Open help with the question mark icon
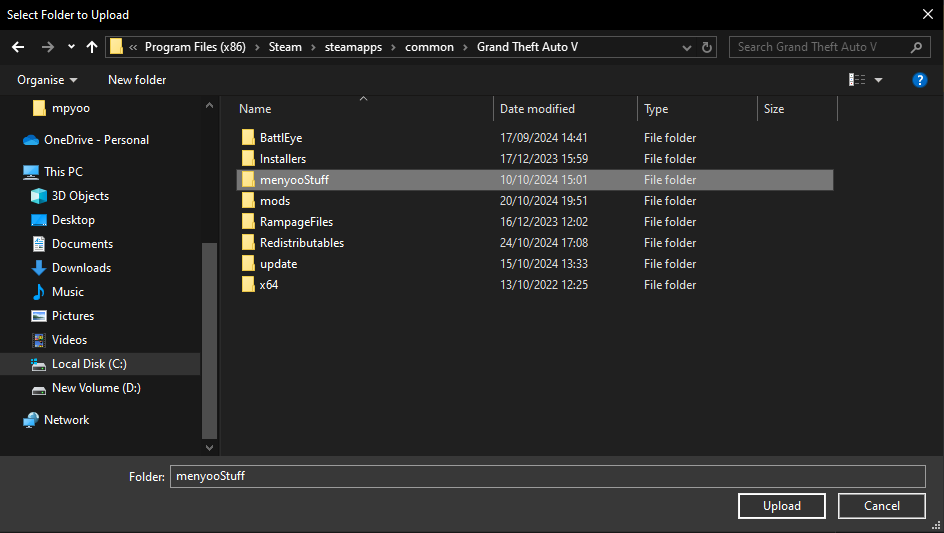The width and height of the screenshot is (944, 533). (919, 79)
